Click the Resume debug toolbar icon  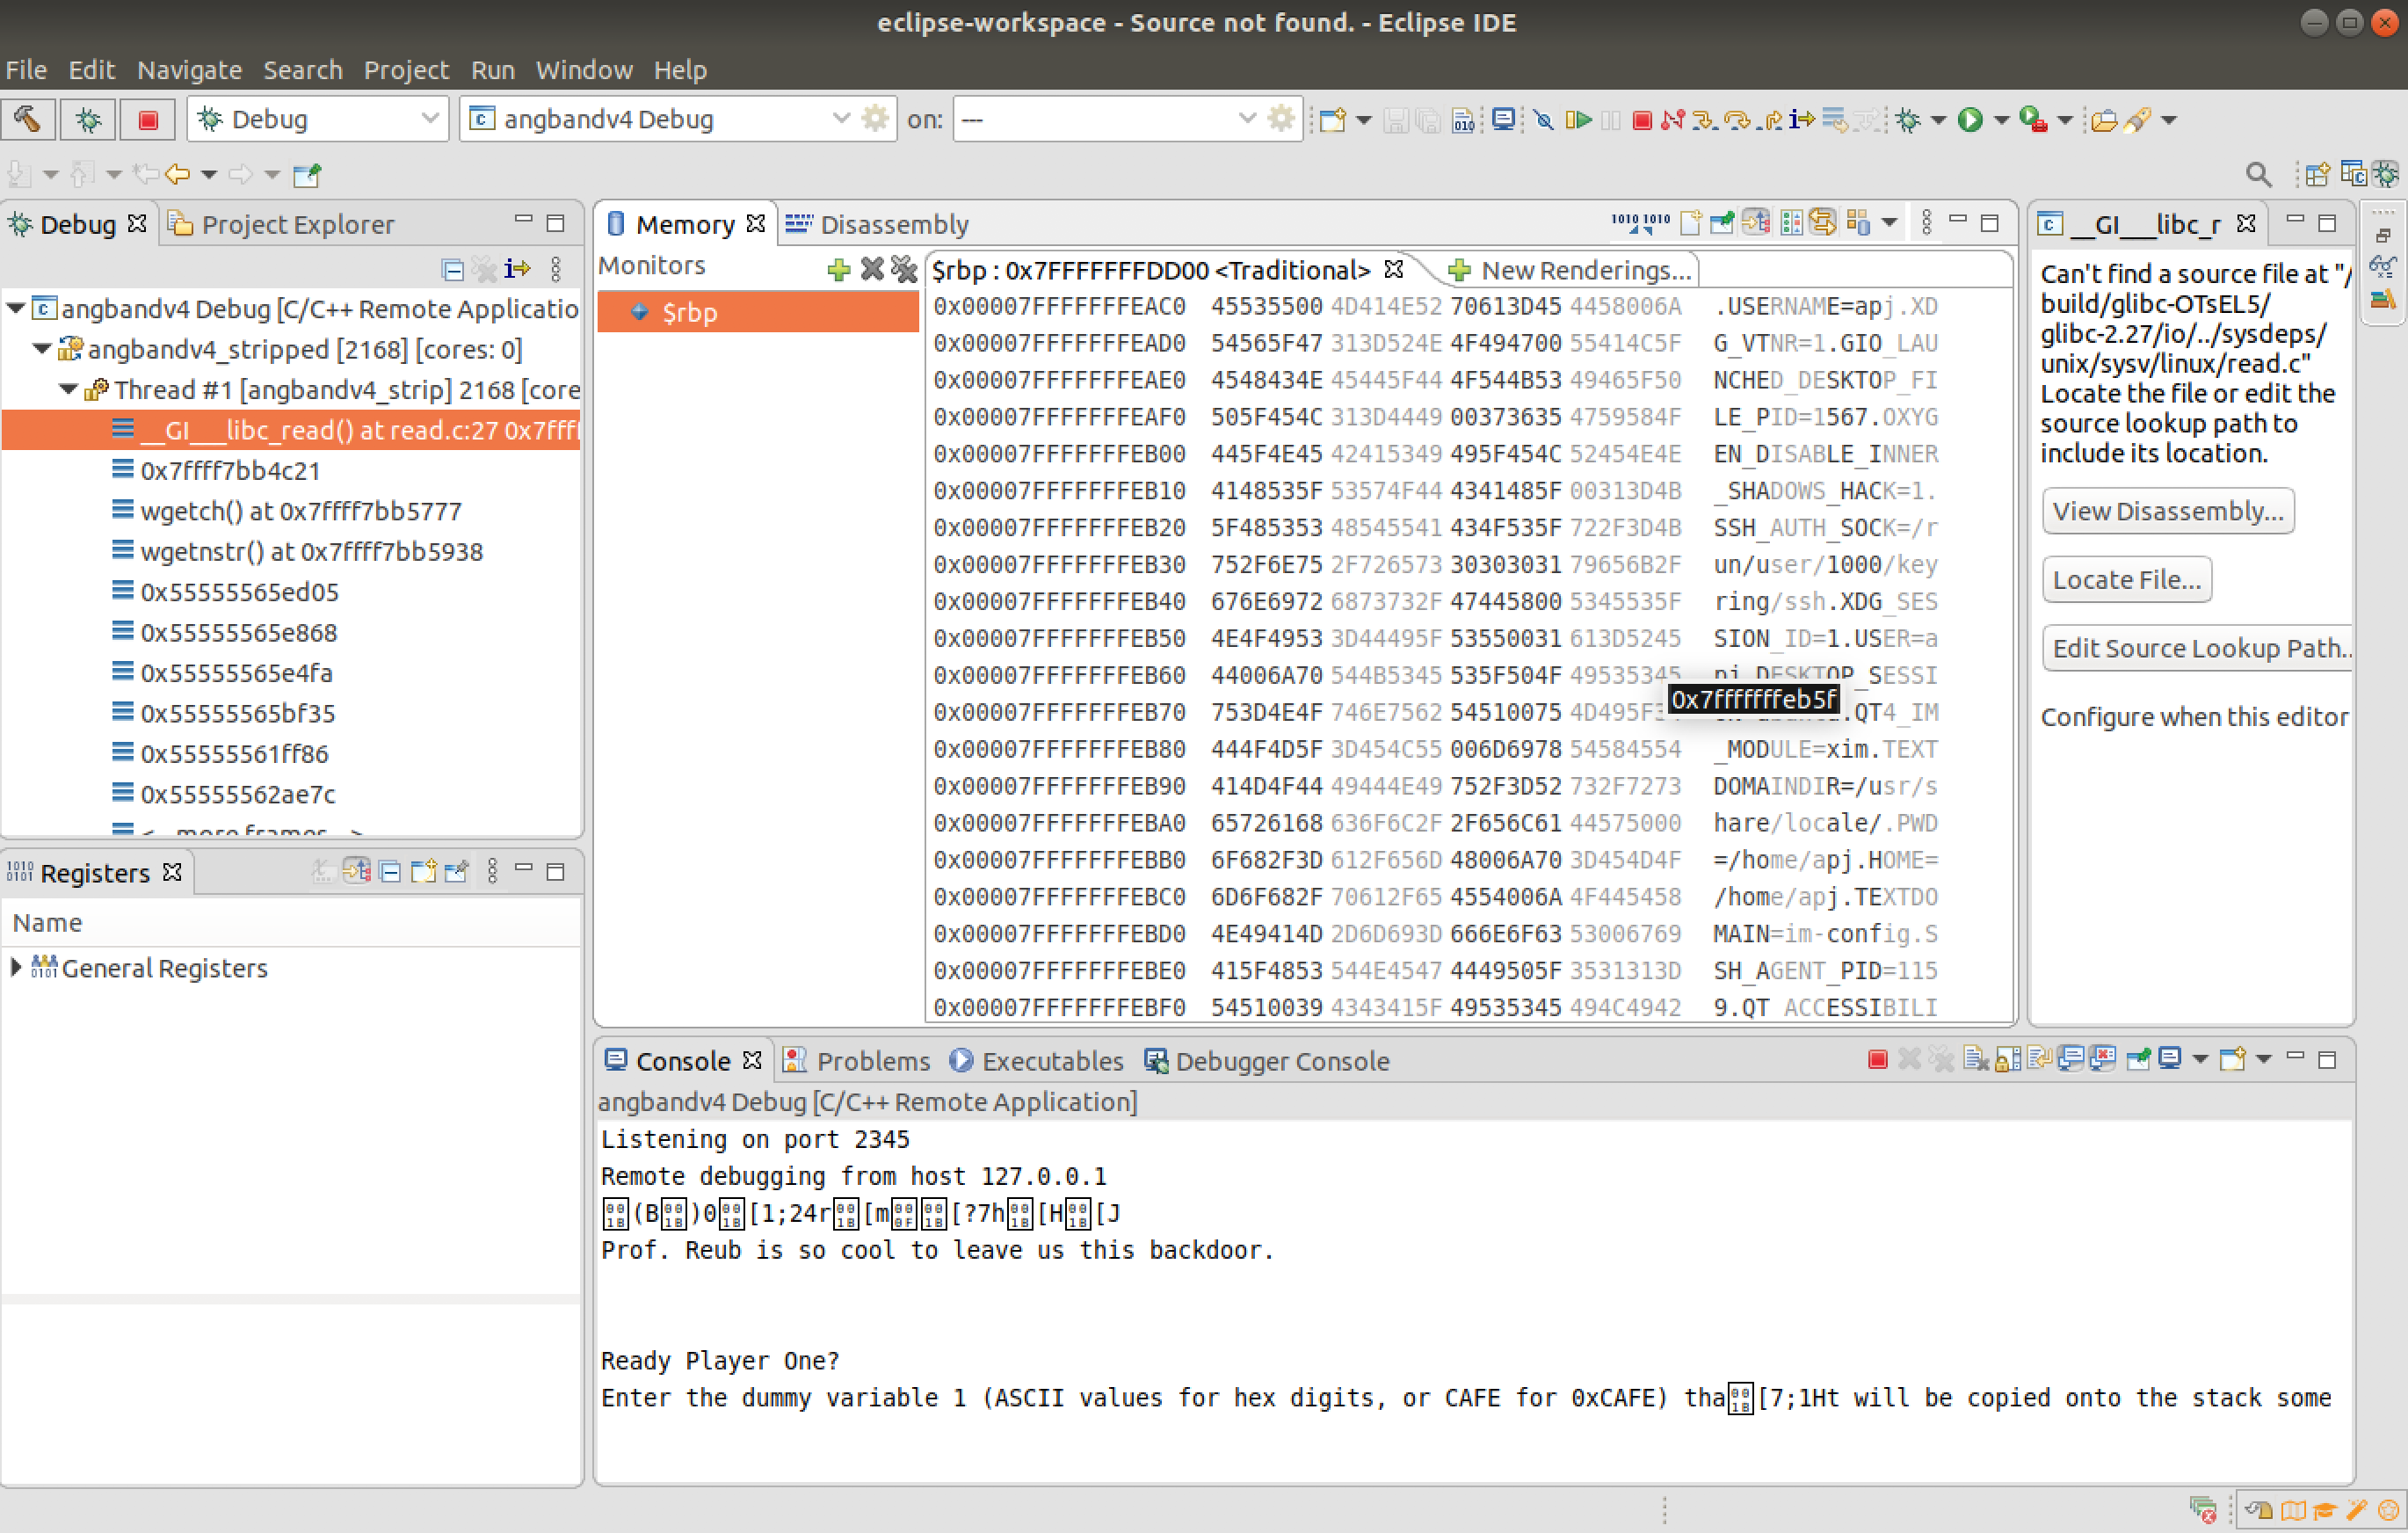click(1578, 120)
